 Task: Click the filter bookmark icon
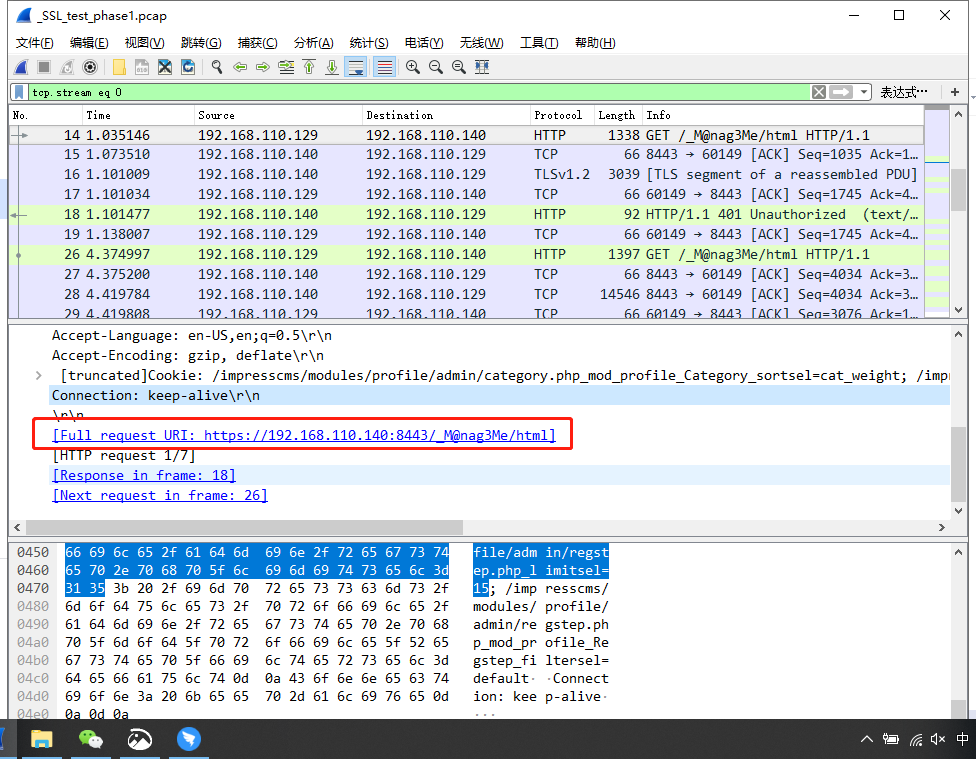click(x=19, y=92)
